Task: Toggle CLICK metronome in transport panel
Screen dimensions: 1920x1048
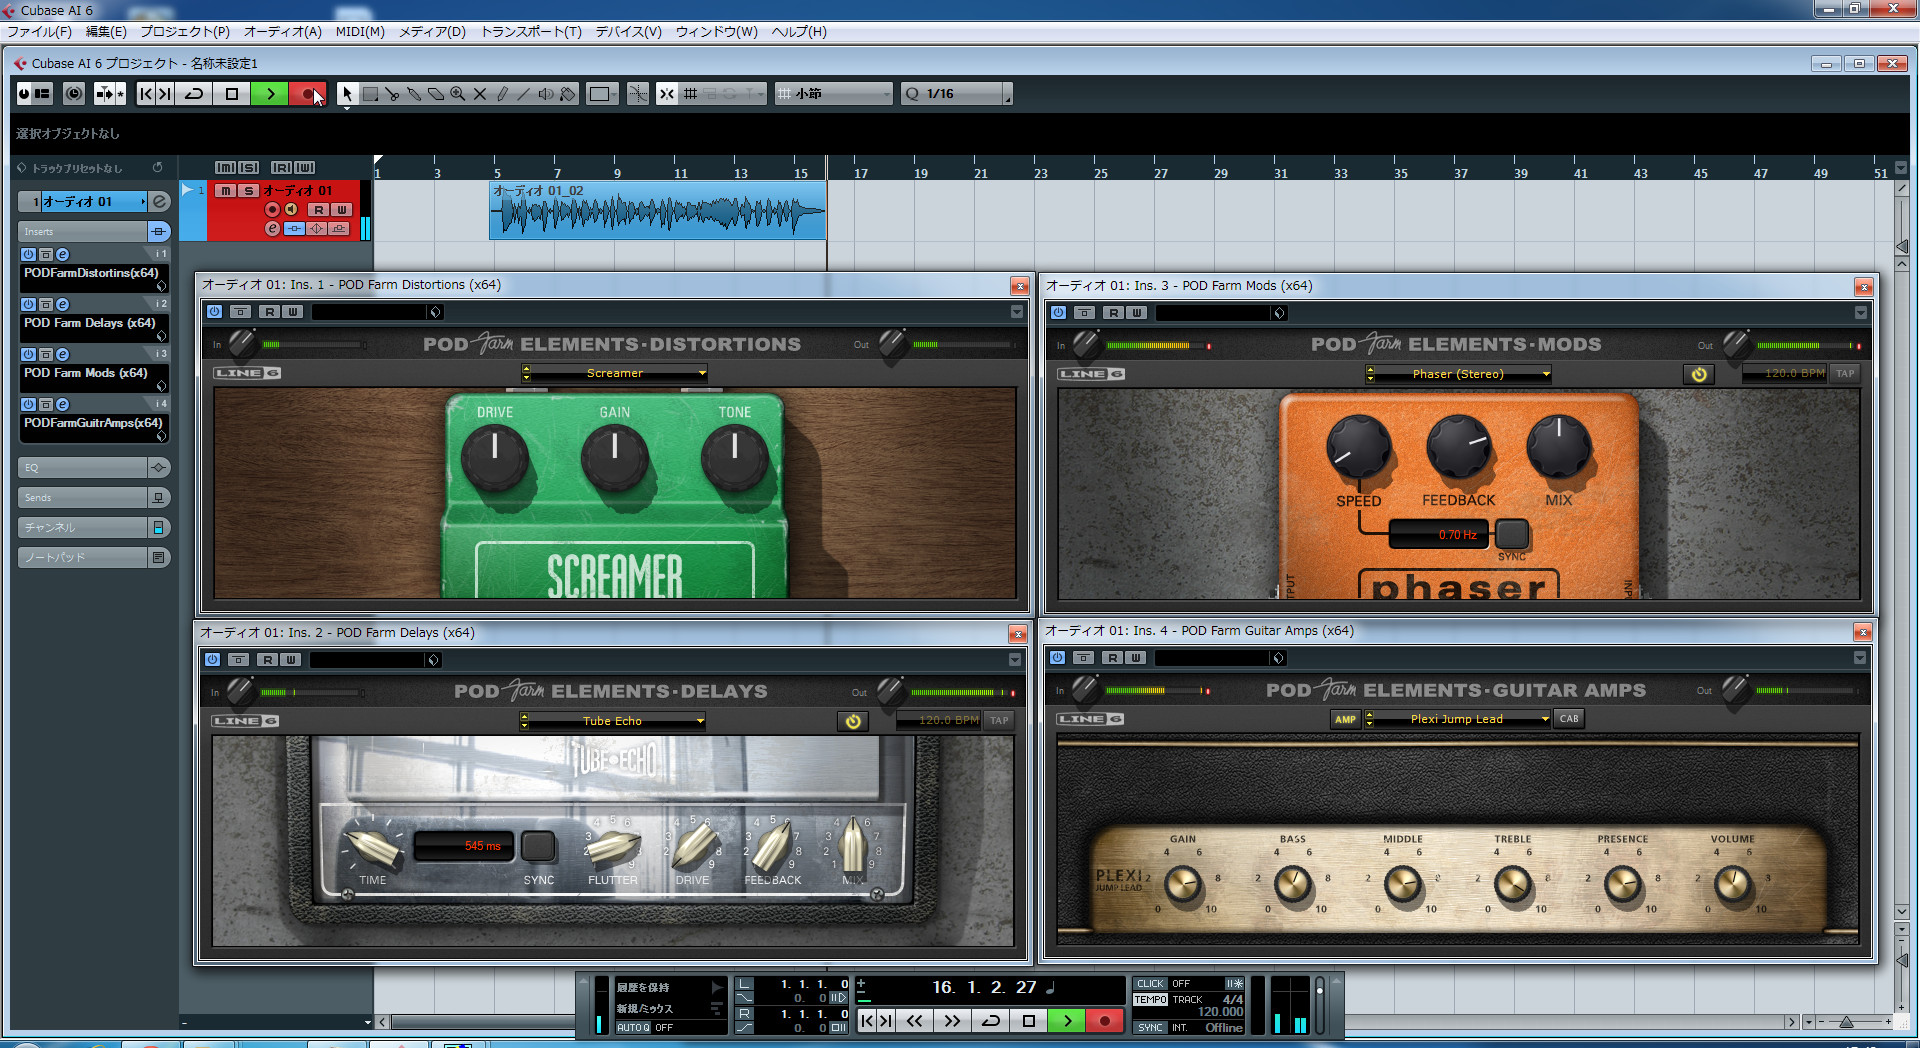Action: click(x=1150, y=984)
